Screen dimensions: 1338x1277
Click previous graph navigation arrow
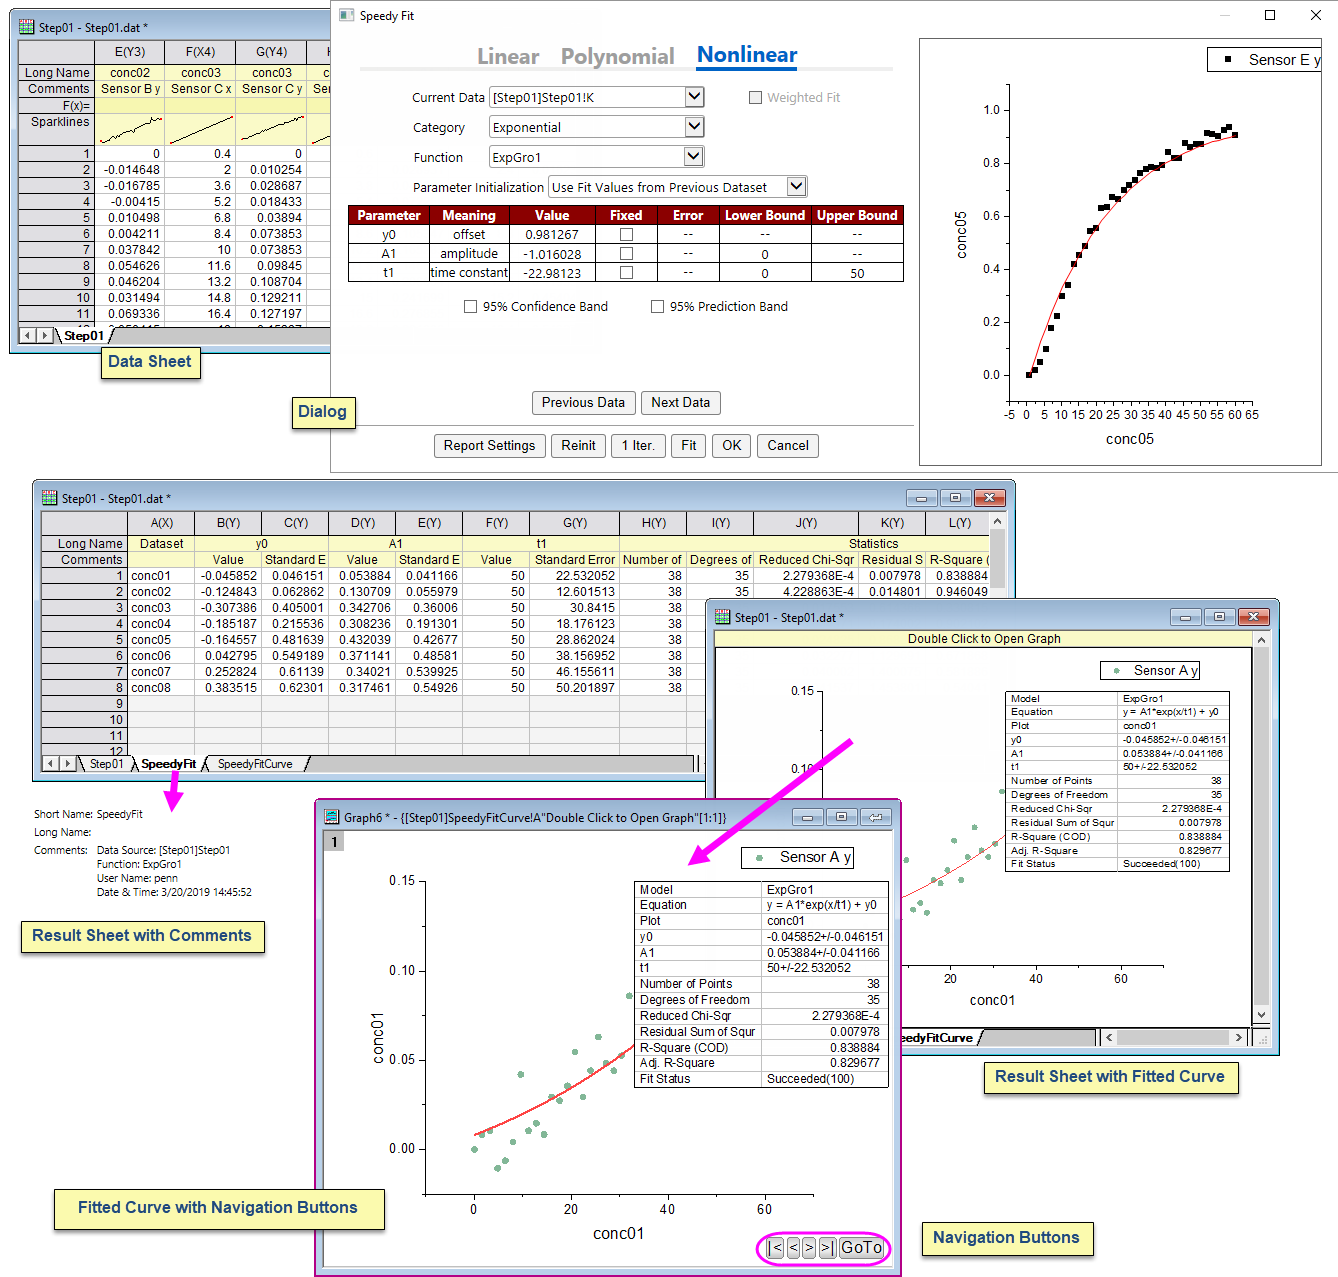(x=793, y=1247)
